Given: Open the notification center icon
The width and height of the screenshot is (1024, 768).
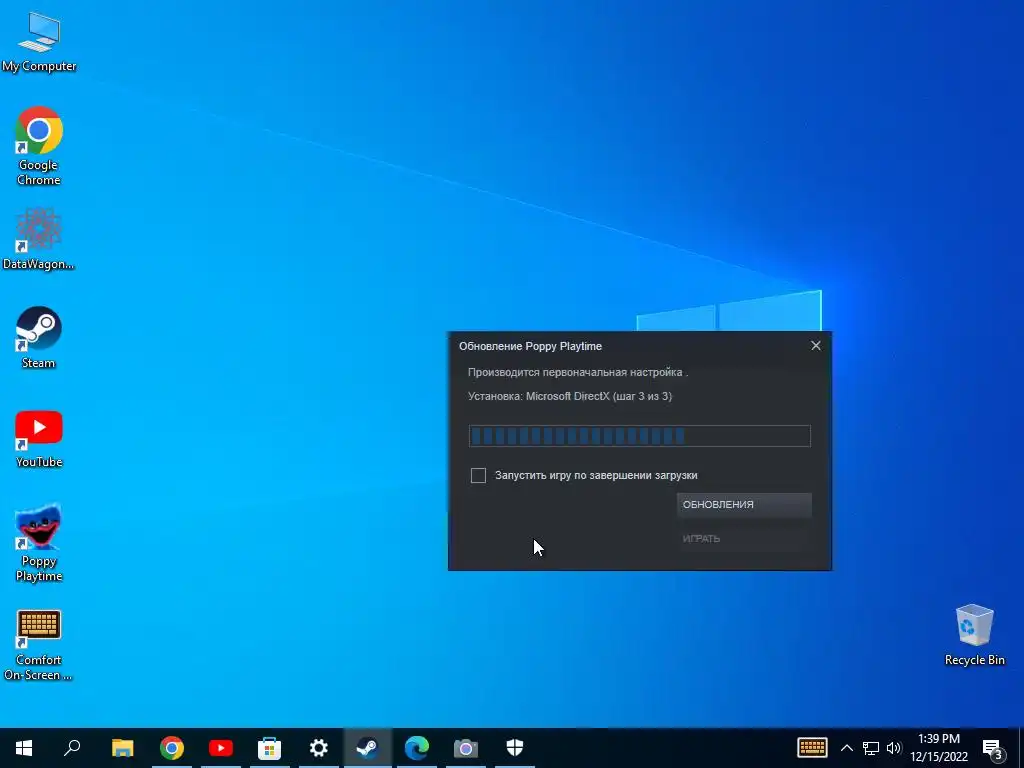Looking at the screenshot, I should point(992,749).
